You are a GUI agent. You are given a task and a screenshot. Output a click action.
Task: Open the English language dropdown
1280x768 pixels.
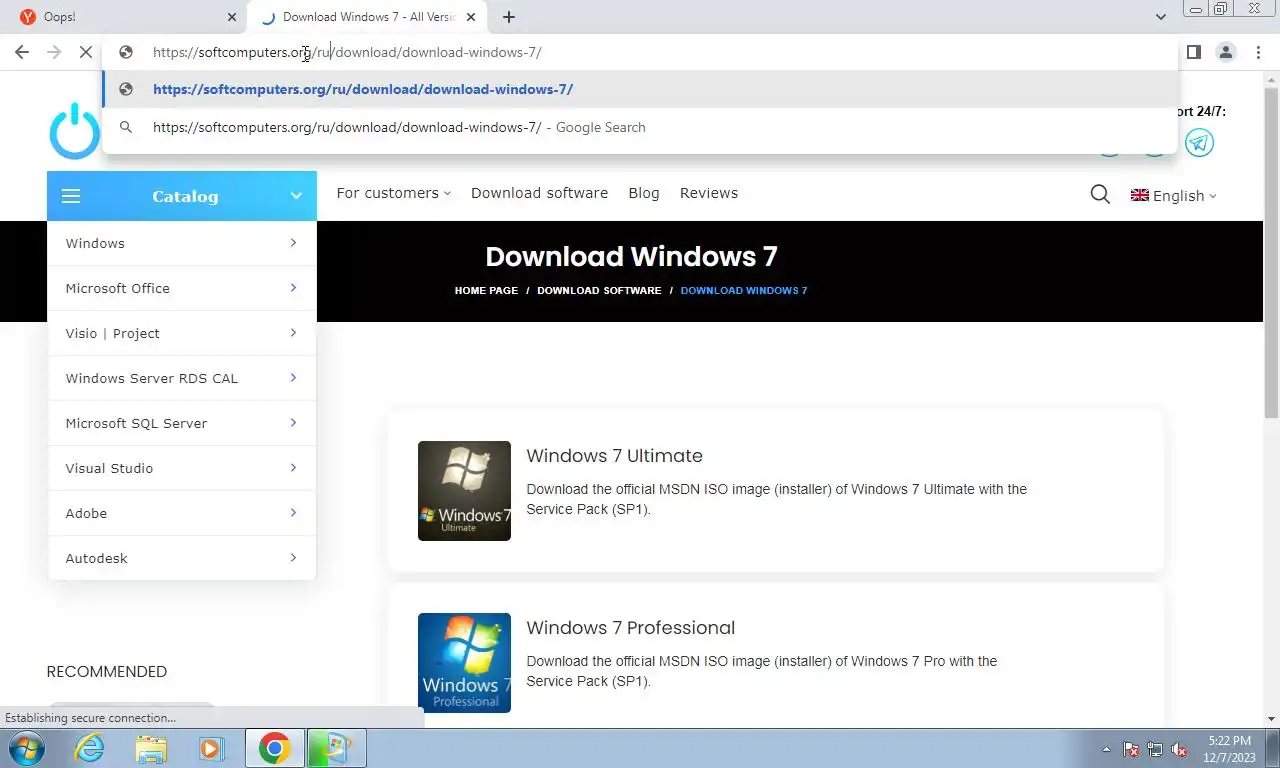tap(1174, 196)
